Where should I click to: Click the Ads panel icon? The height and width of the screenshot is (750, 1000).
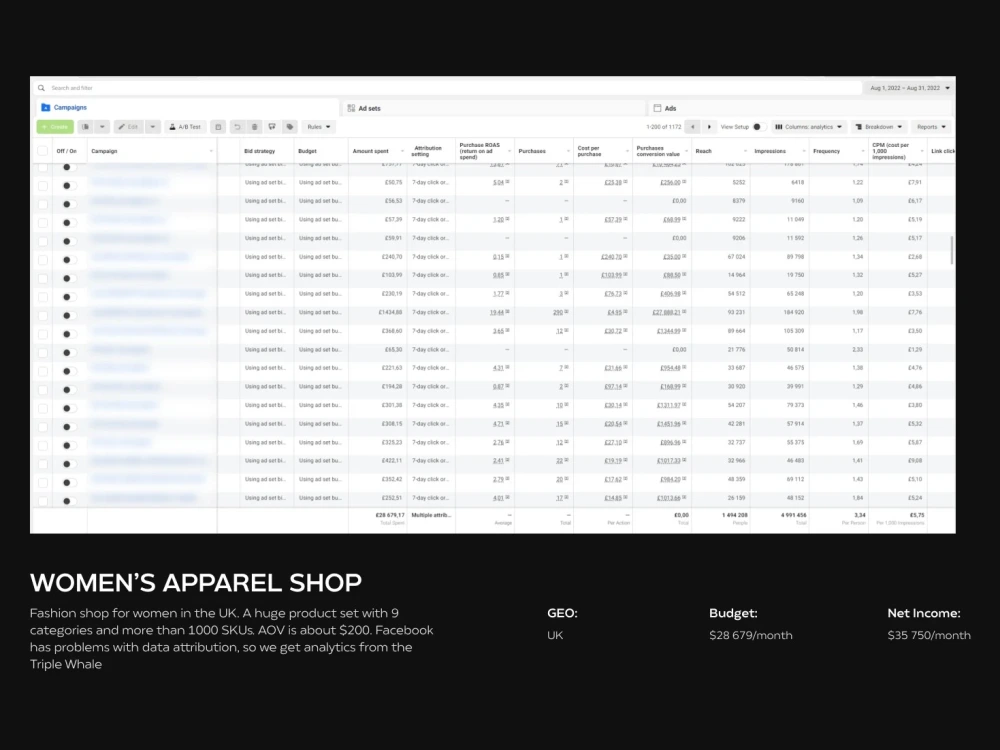pyautogui.click(x=657, y=108)
